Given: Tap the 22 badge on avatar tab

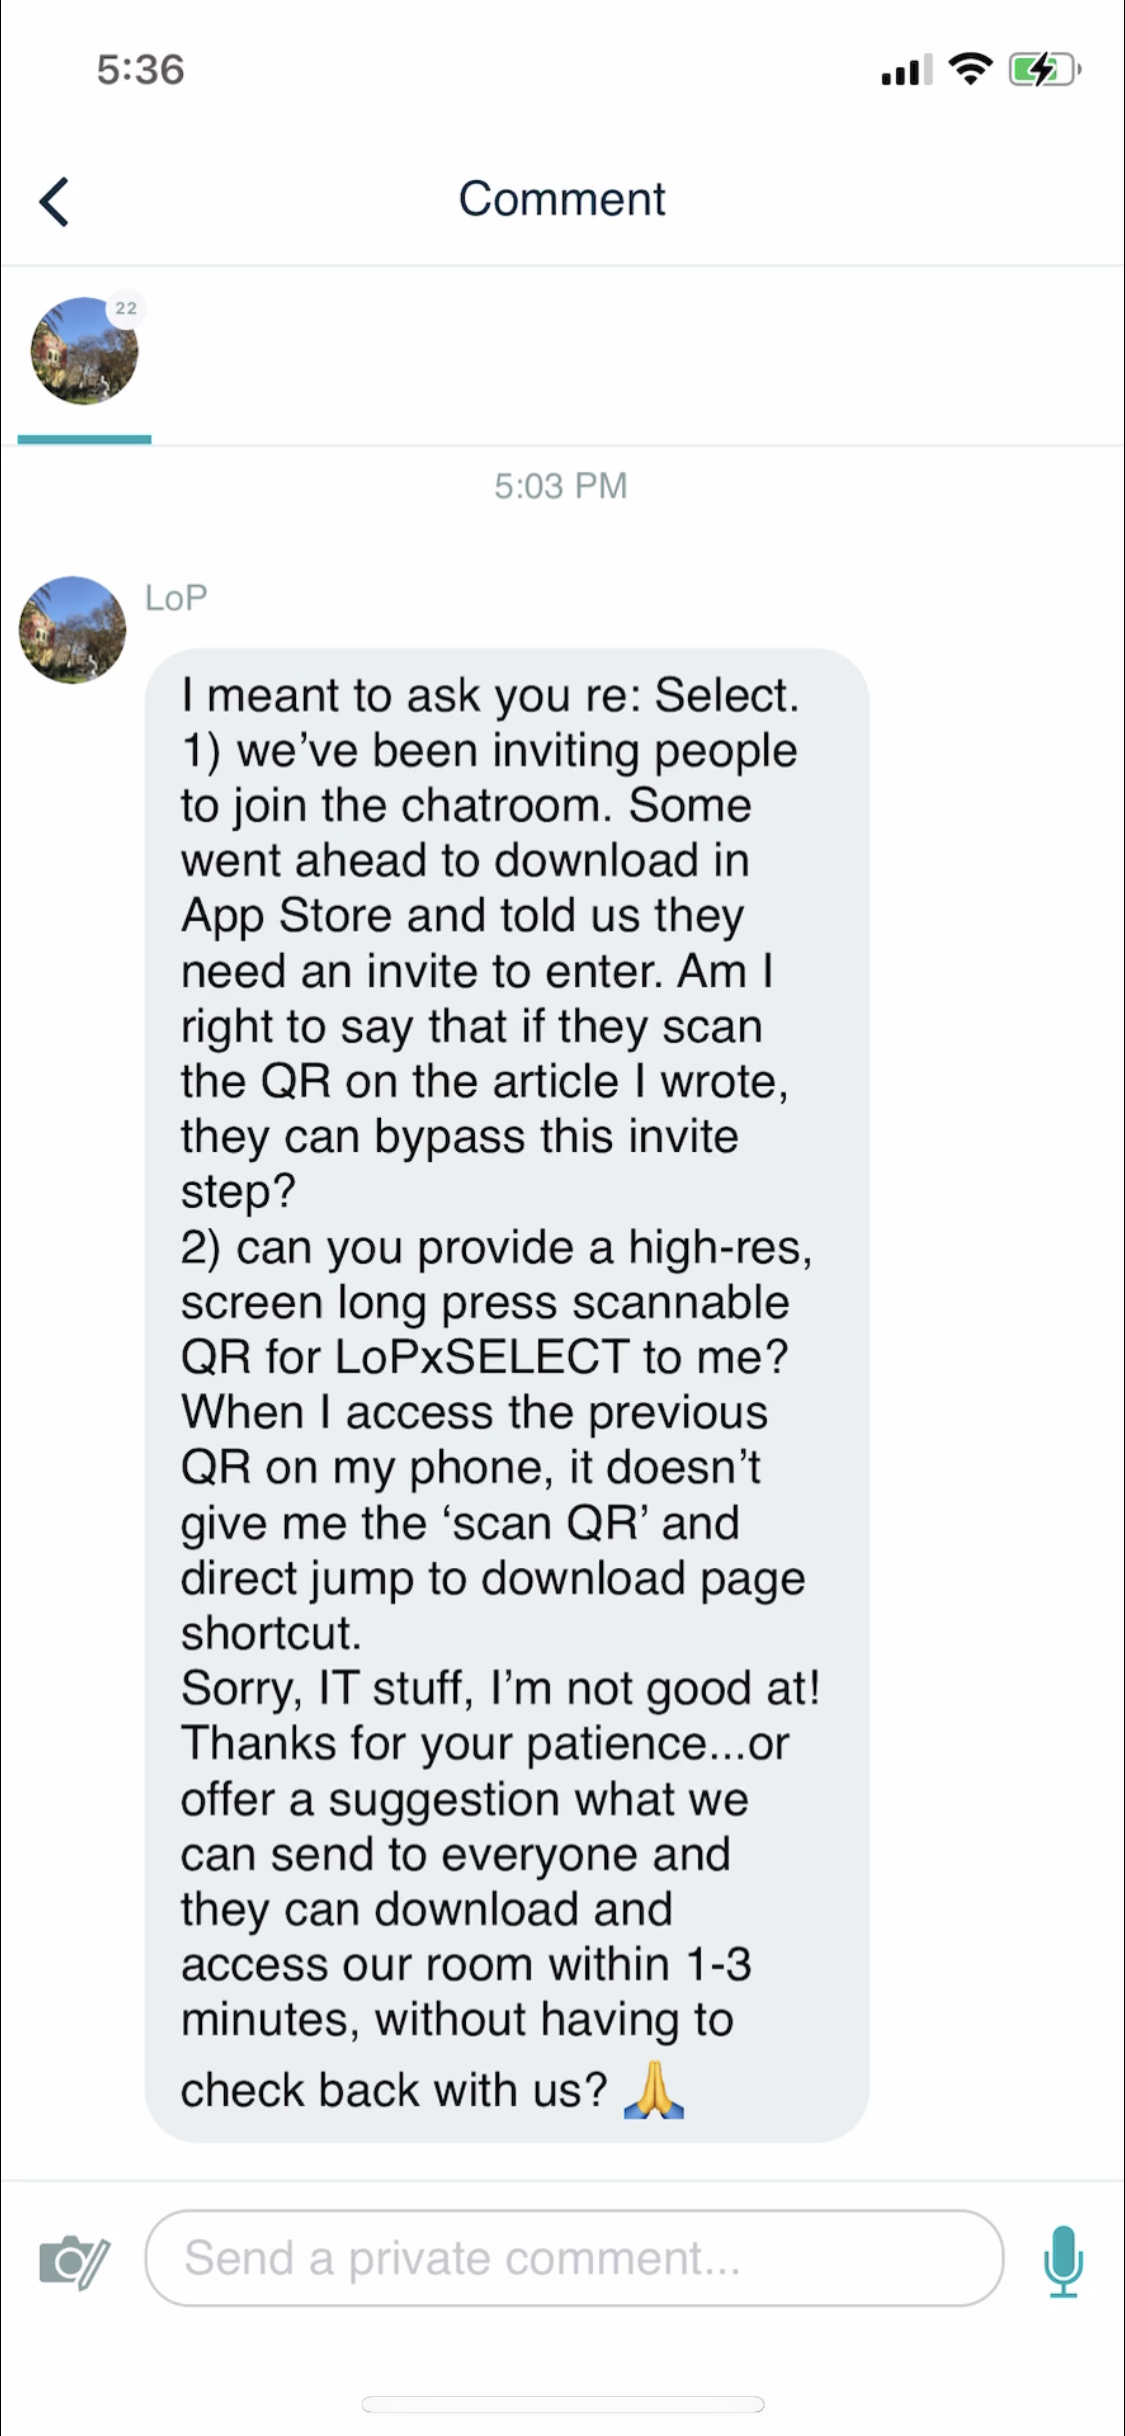Looking at the screenshot, I should (126, 308).
